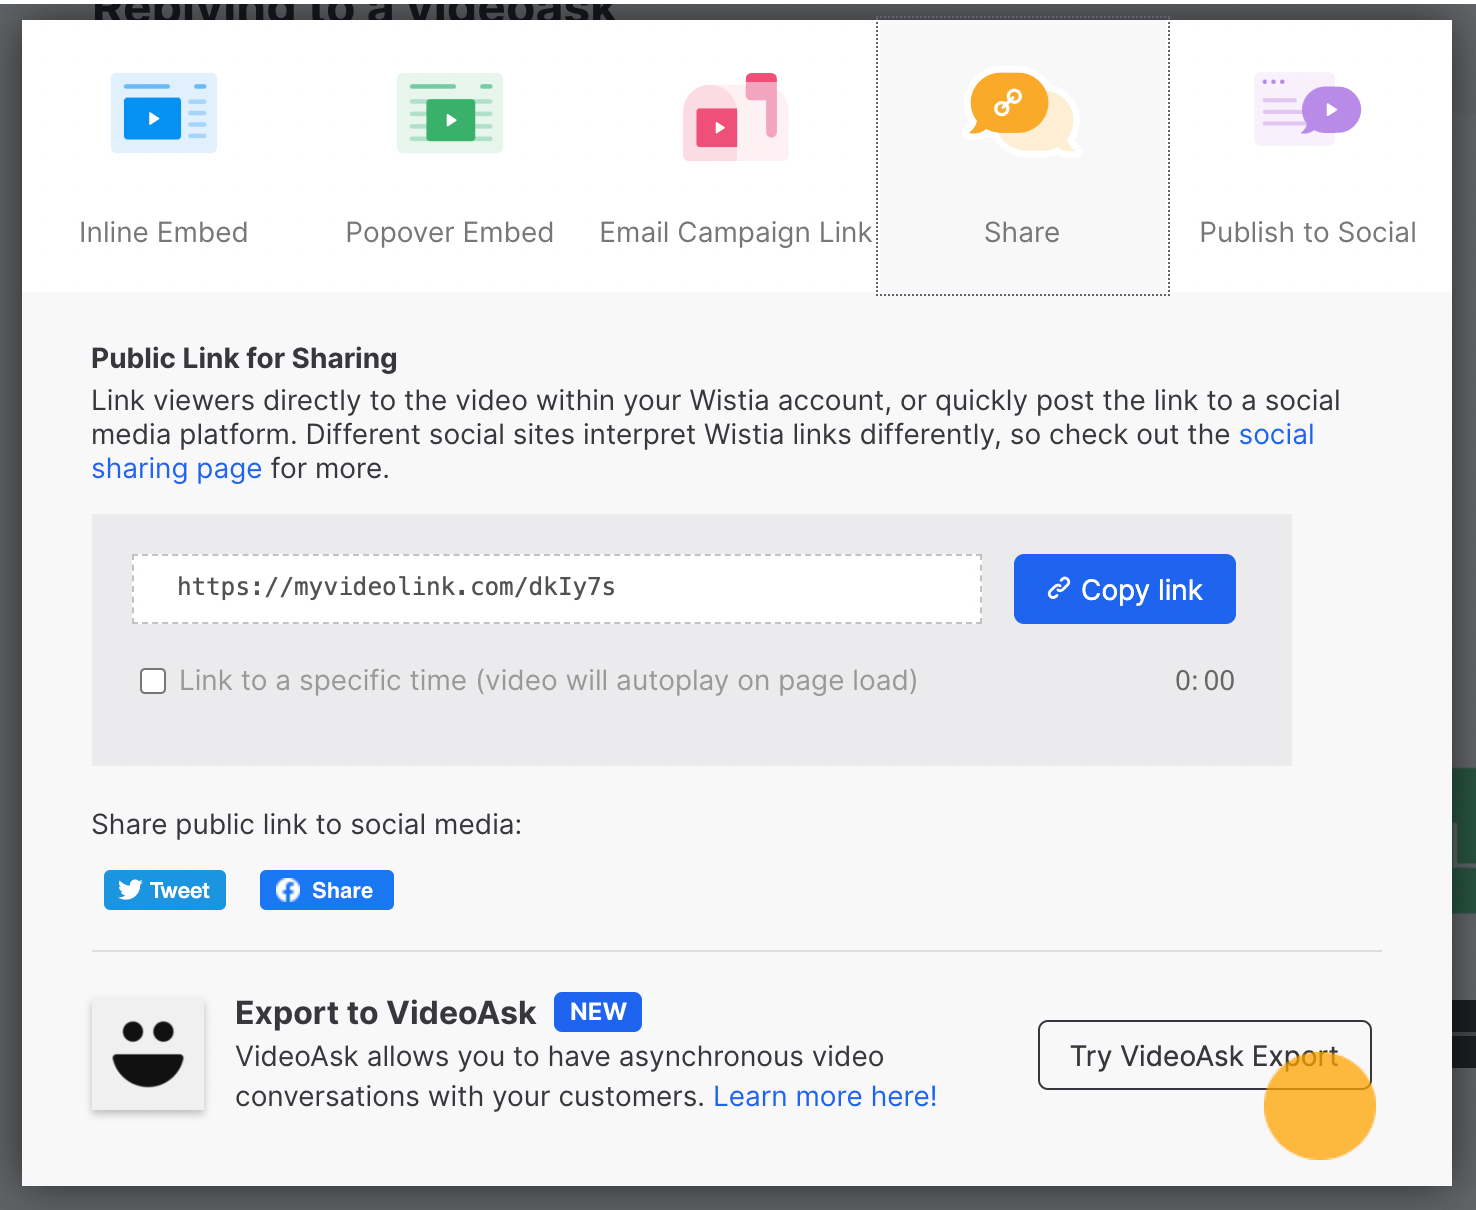The width and height of the screenshot is (1476, 1210).
Task: Click the orange Share chat bubble icon
Action: coord(1022,113)
